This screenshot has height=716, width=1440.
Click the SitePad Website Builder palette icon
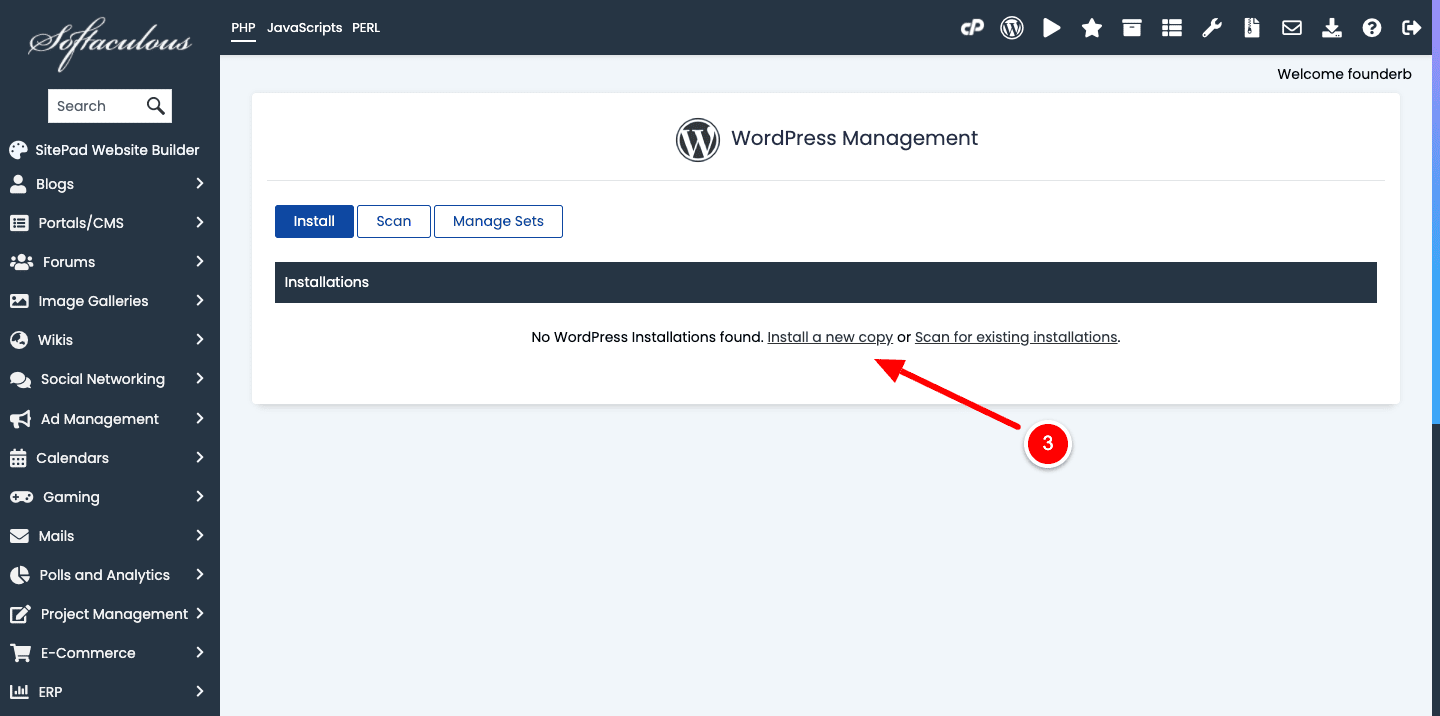[18, 150]
